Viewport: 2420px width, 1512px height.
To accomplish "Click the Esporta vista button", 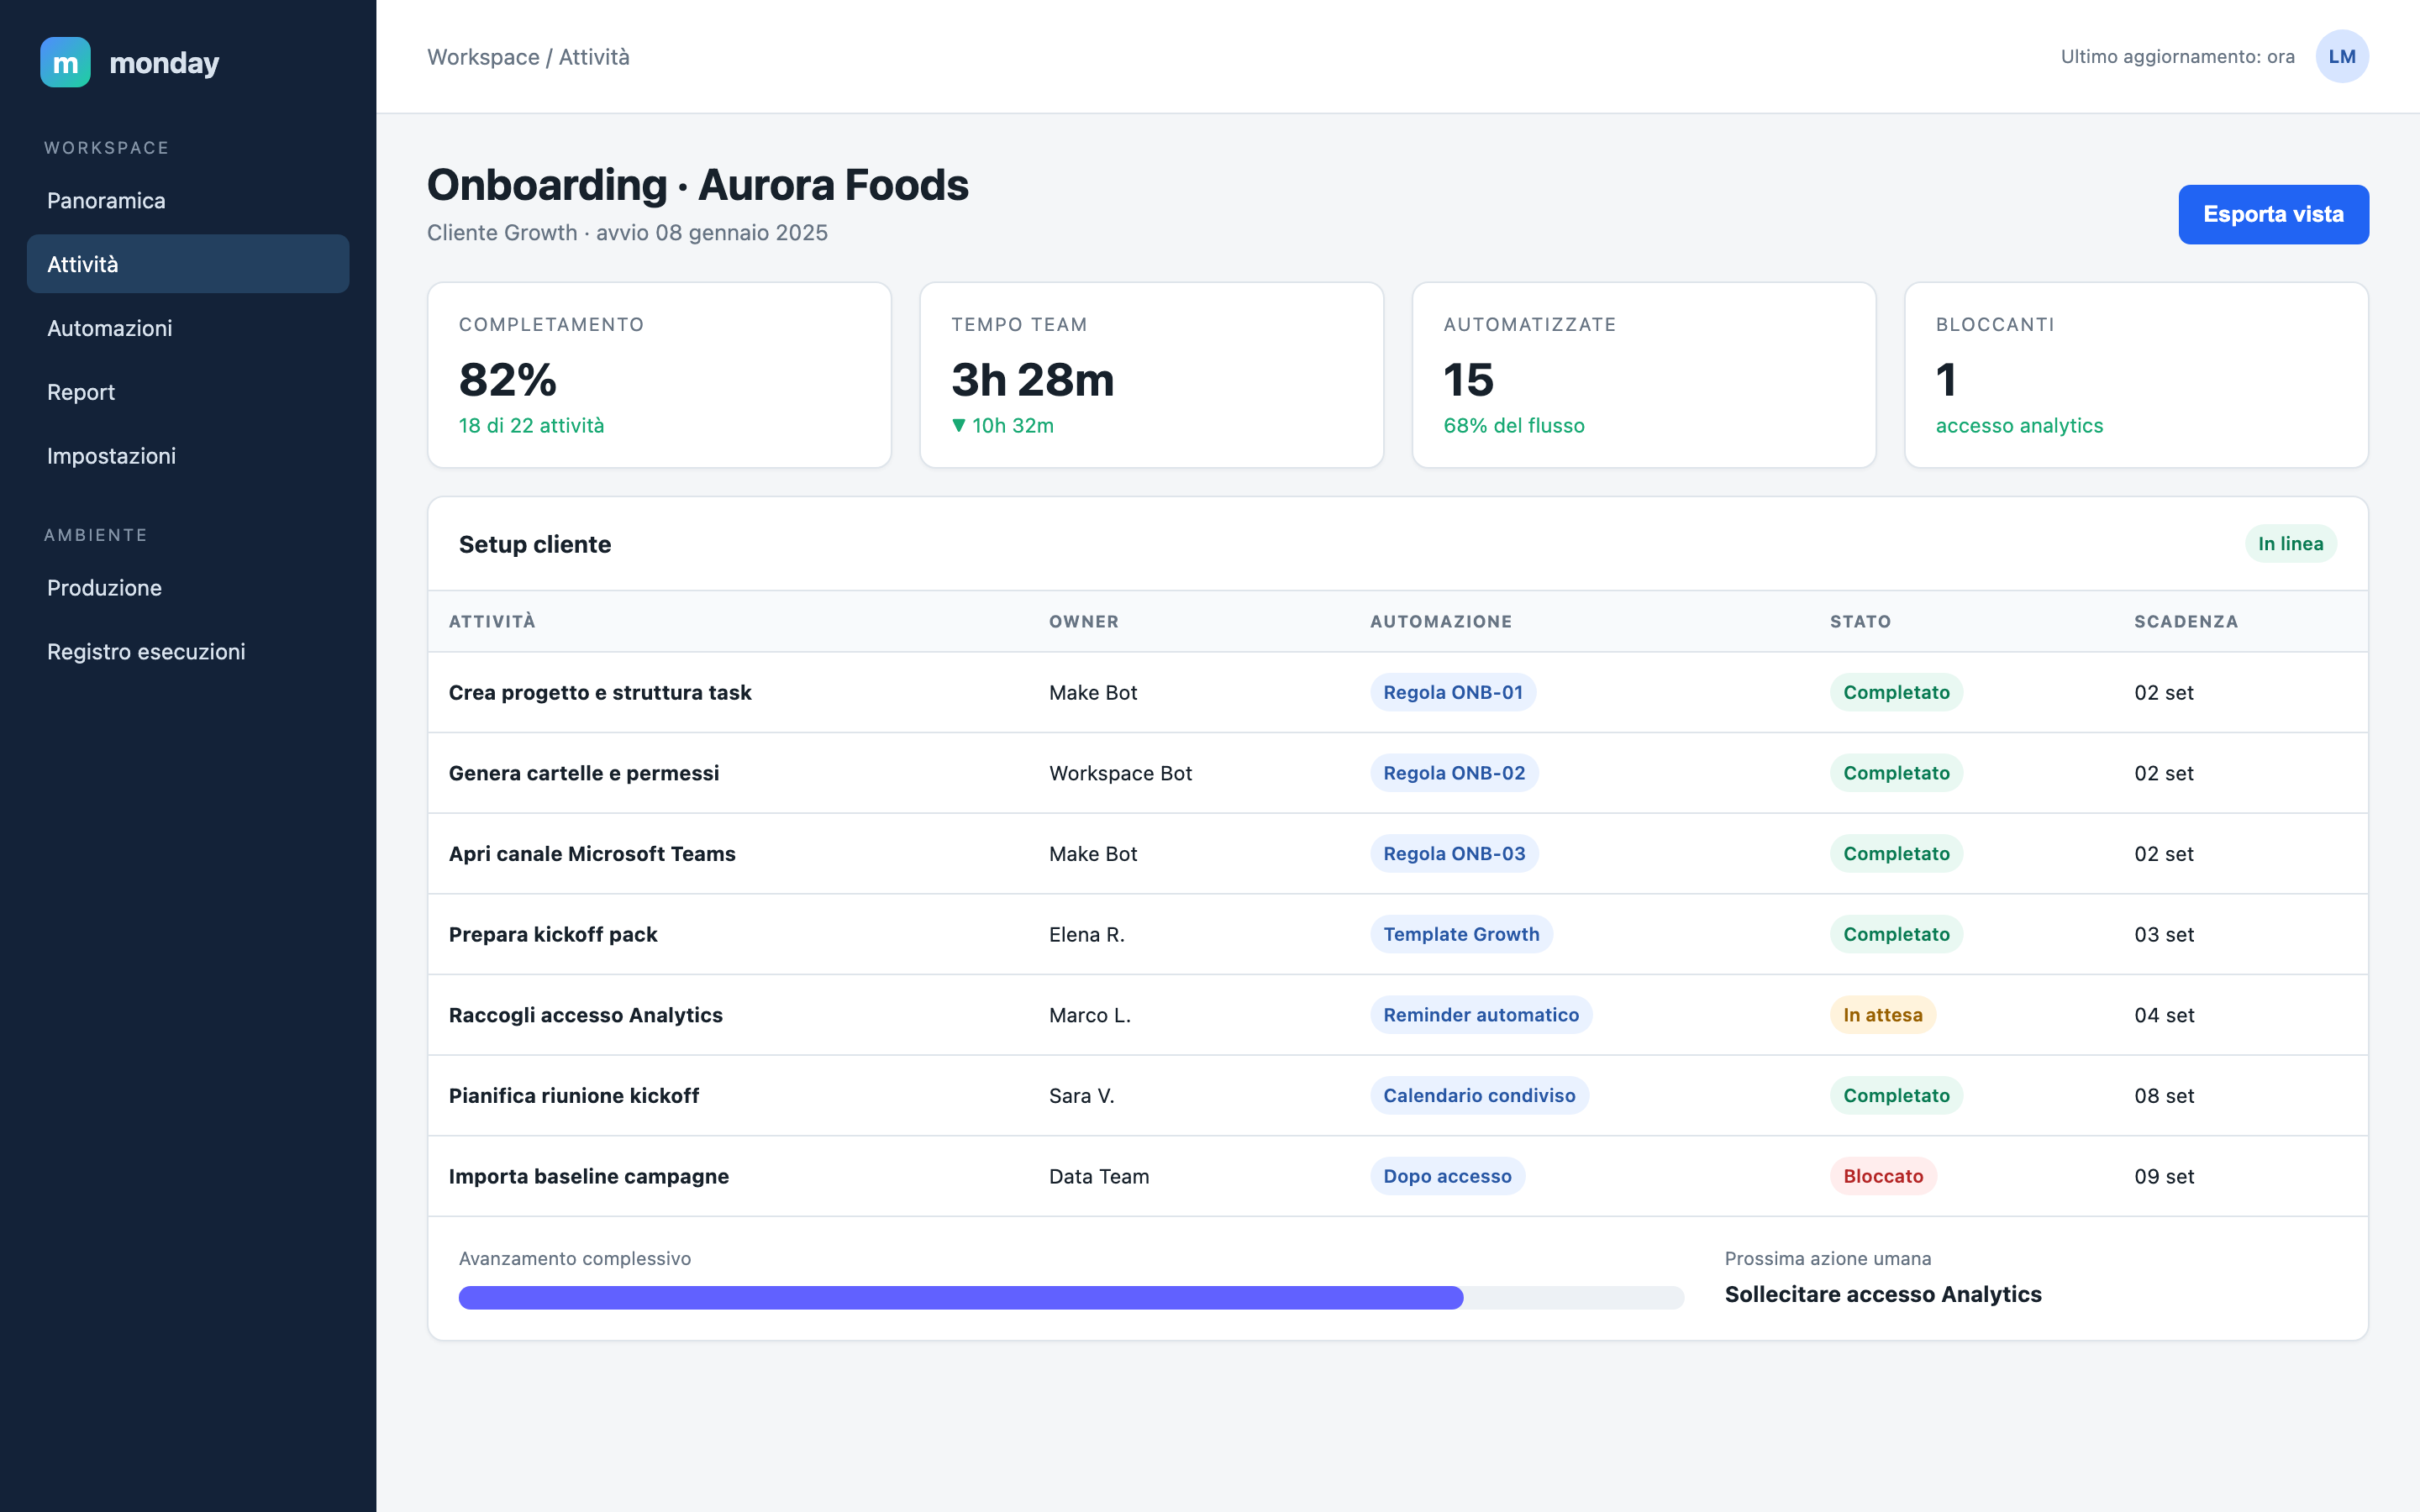I will click(2273, 214).
